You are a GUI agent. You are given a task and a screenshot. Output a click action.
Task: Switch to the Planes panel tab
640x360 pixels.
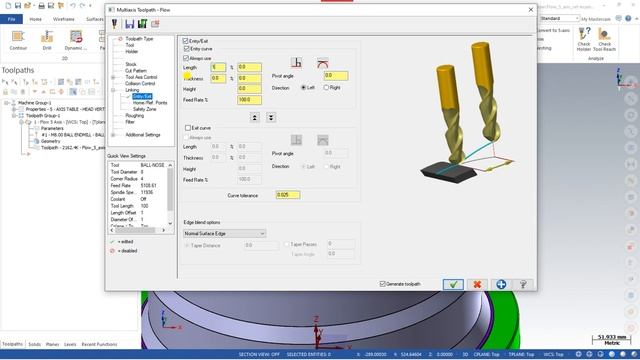pos(52,344)
